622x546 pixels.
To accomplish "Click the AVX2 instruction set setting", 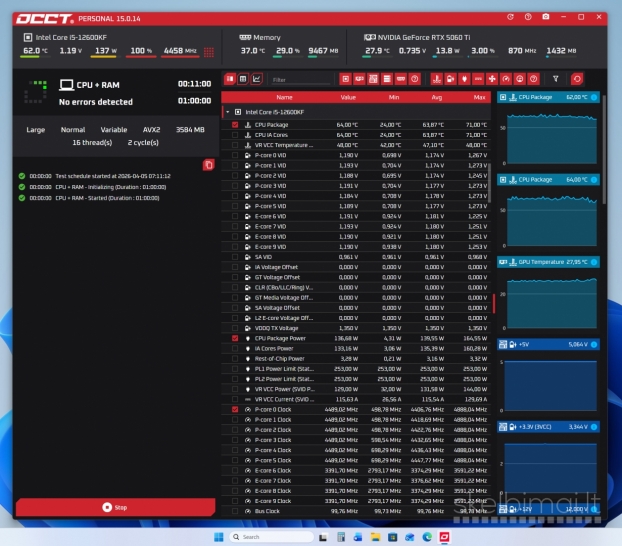I will pos(152,130).
